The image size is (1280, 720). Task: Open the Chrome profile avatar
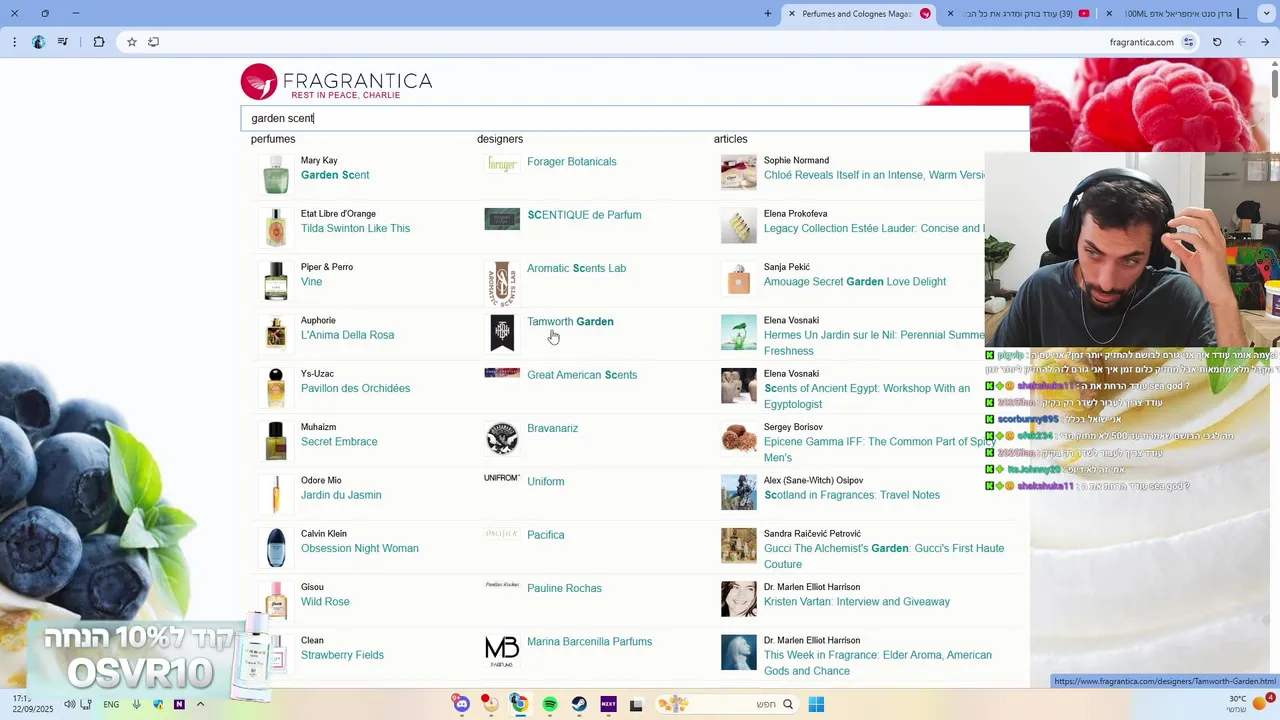click(38, 42)
